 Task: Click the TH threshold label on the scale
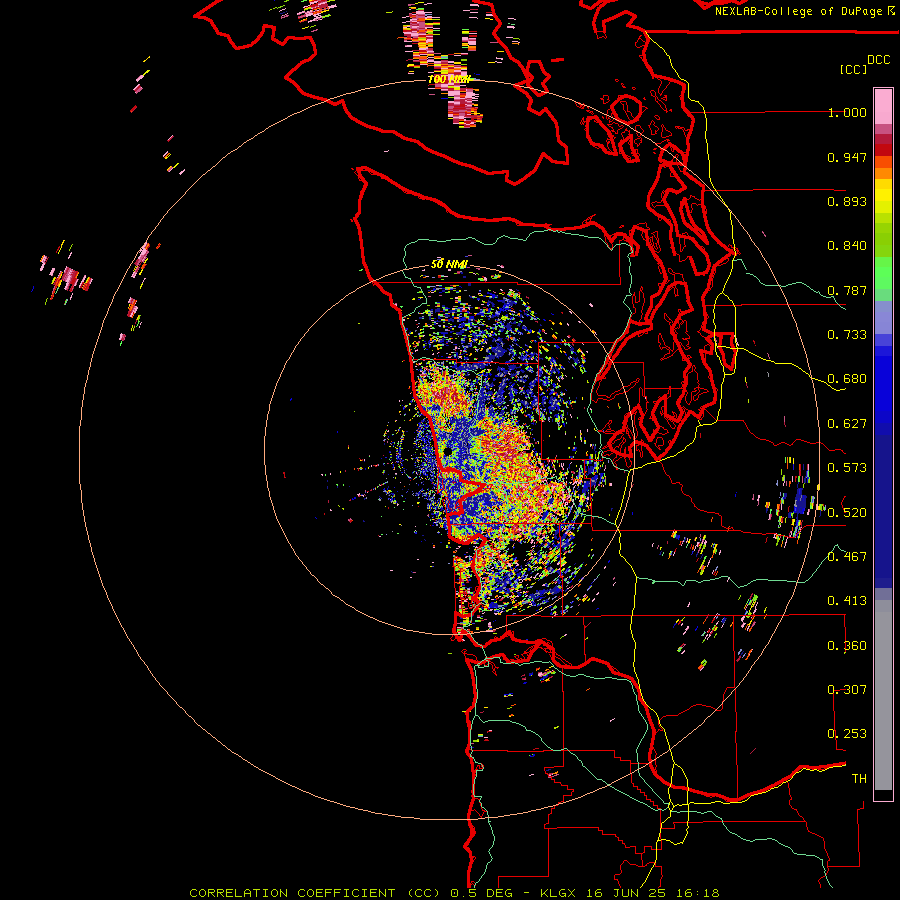[859, 779]
